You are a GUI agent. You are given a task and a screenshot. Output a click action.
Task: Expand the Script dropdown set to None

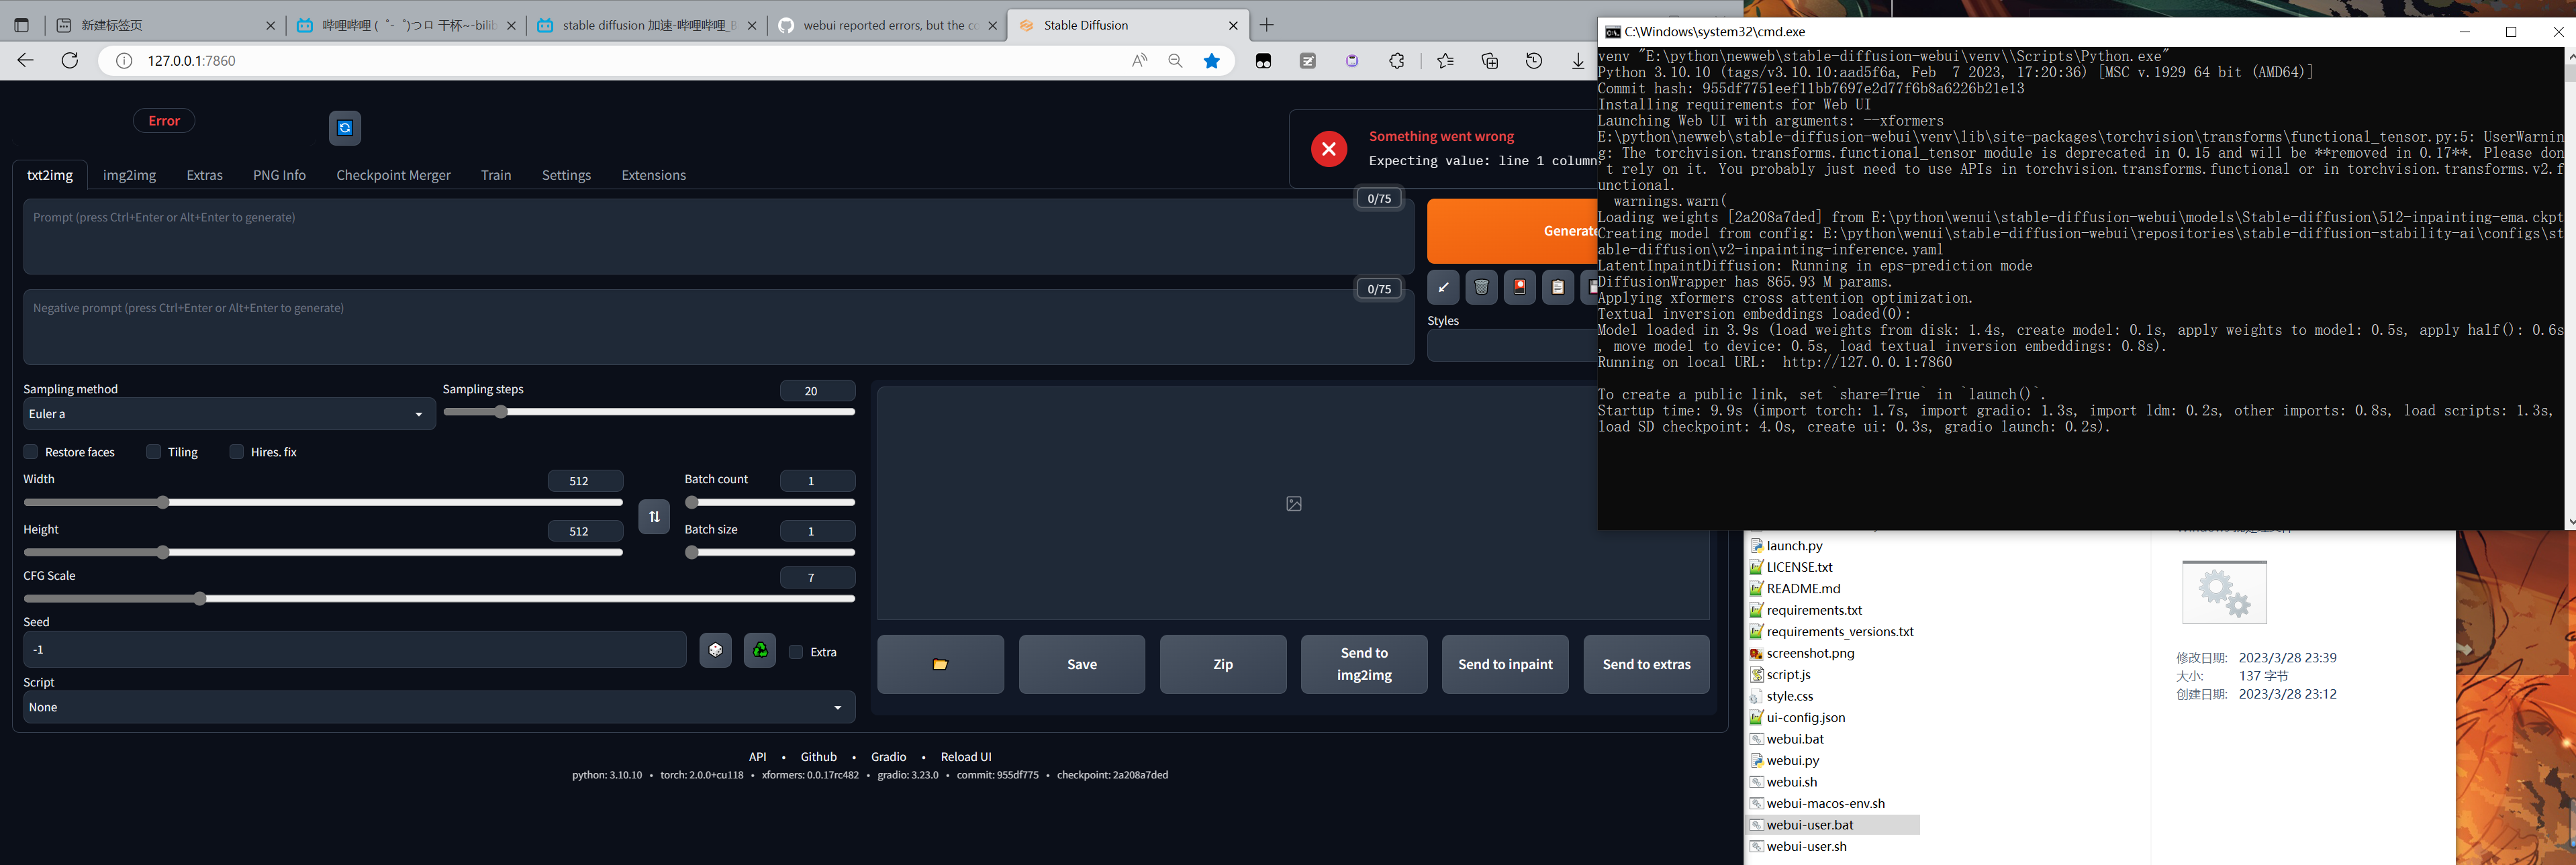click(439, 707)
